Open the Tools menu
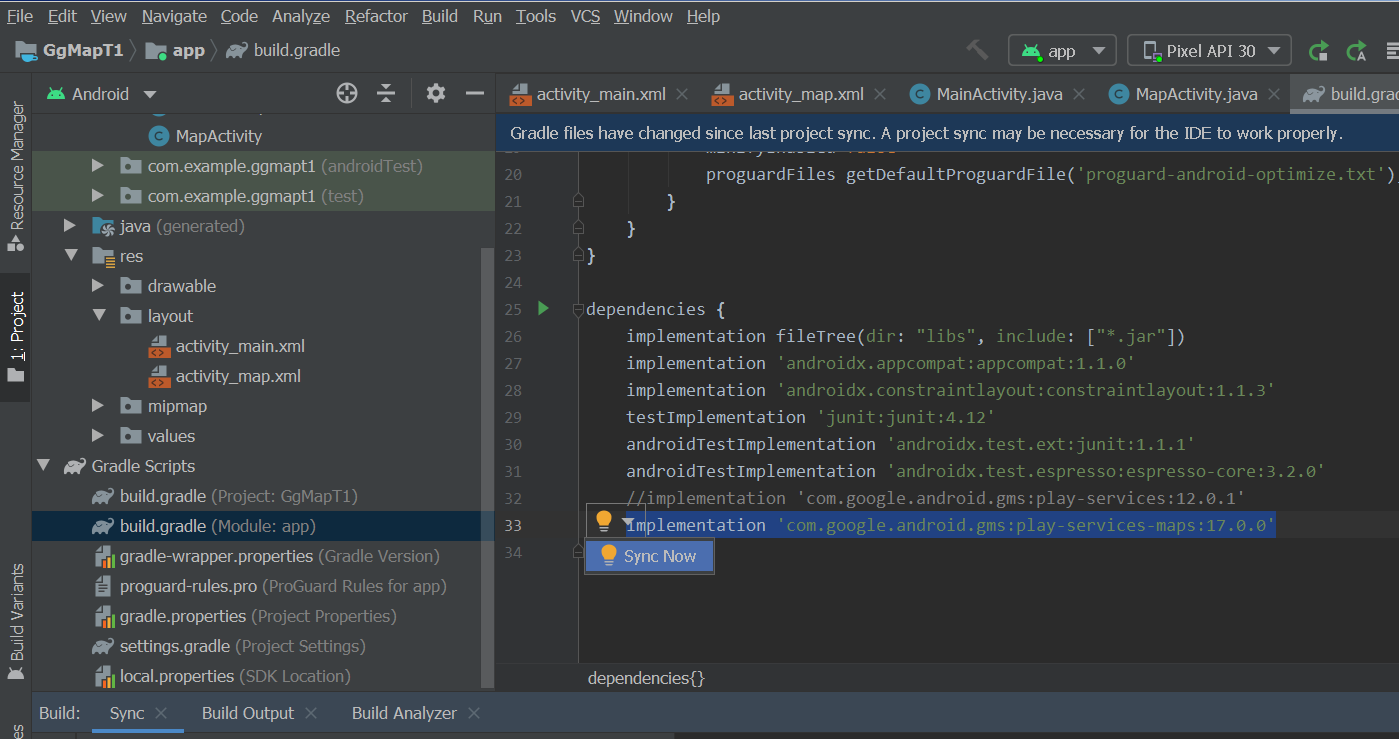 pyautogui.click(x=536, y=16)
